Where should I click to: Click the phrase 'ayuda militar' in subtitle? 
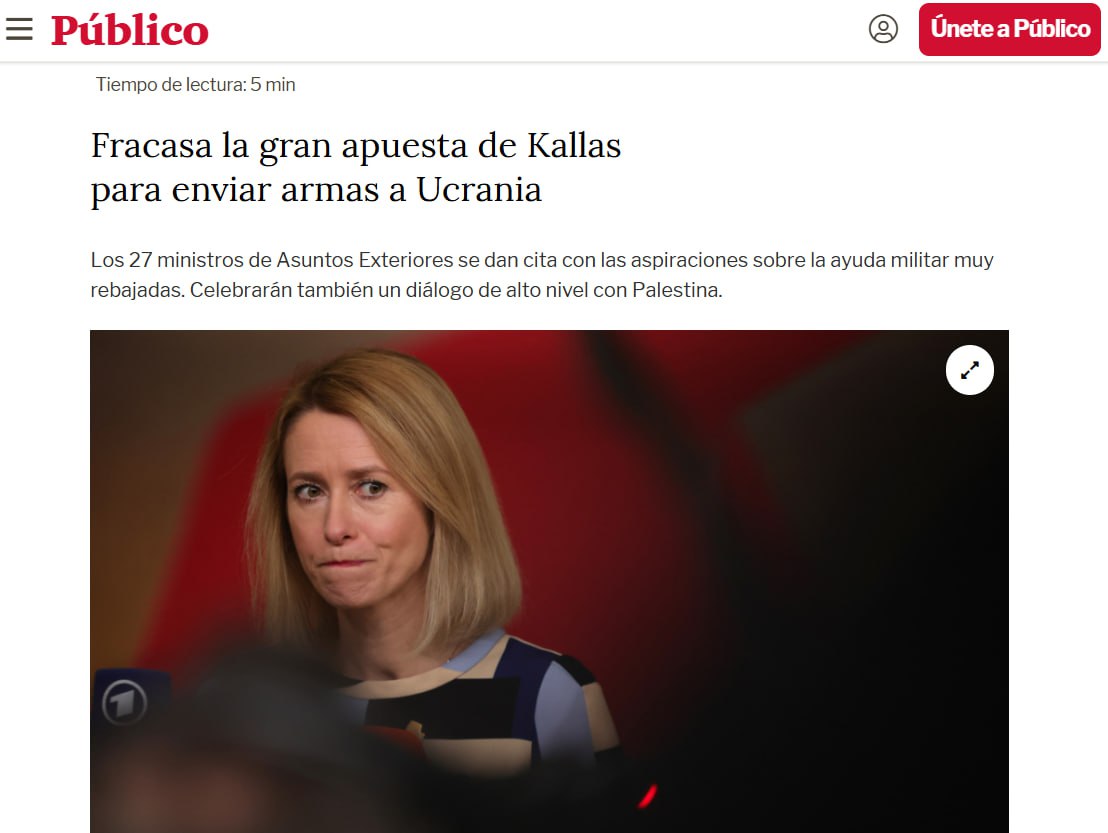pos(889,260)
